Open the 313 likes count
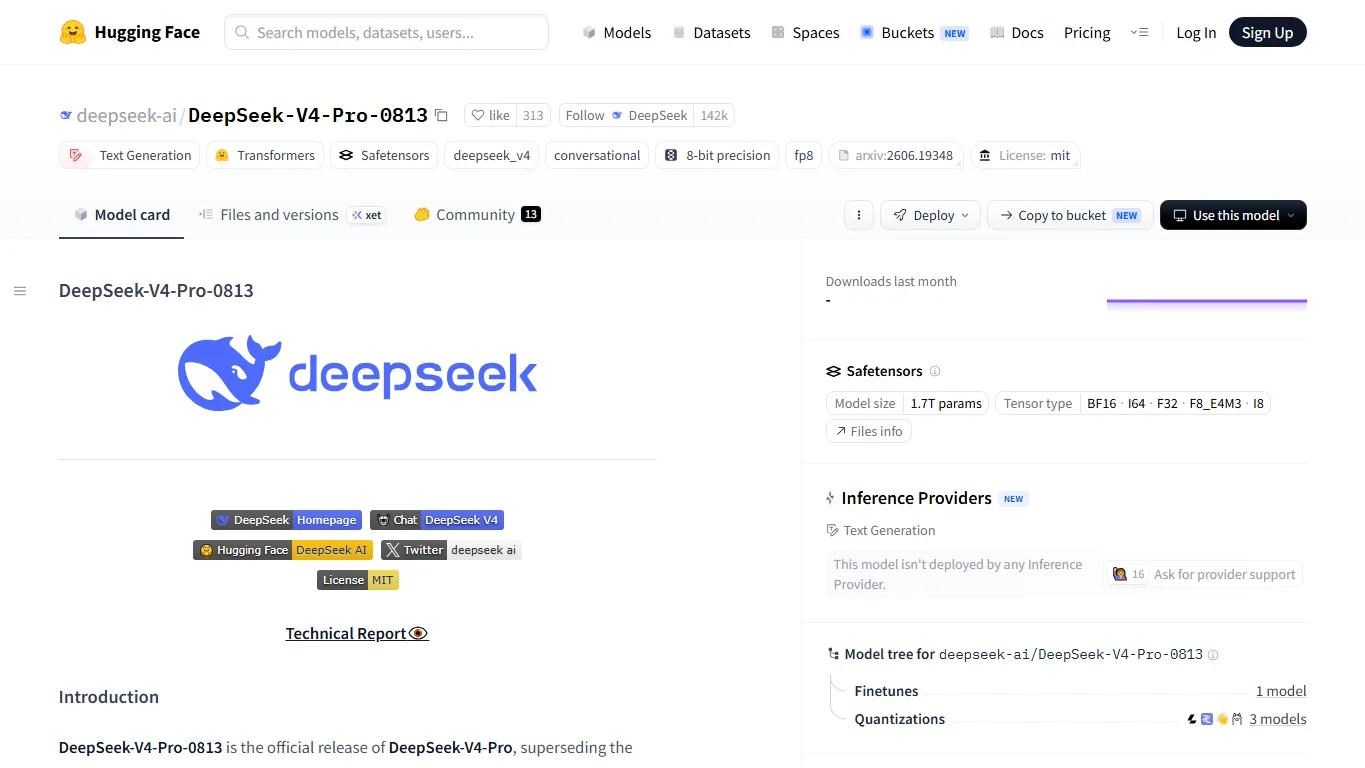 click(533, 115)
